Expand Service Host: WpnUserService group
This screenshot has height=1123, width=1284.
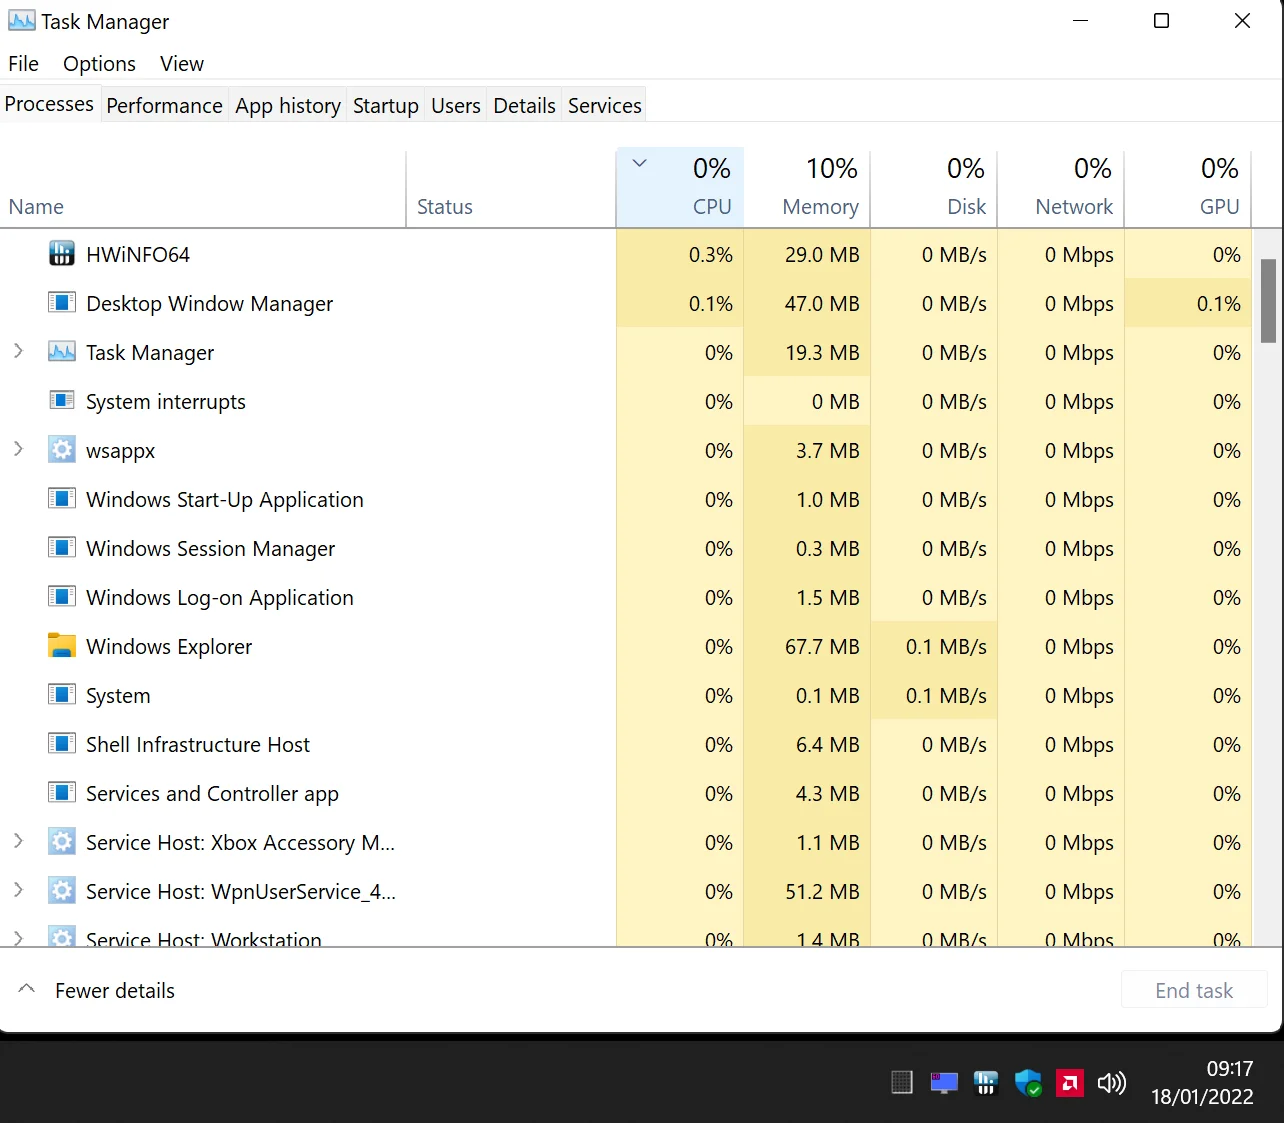tap(18, 890)
